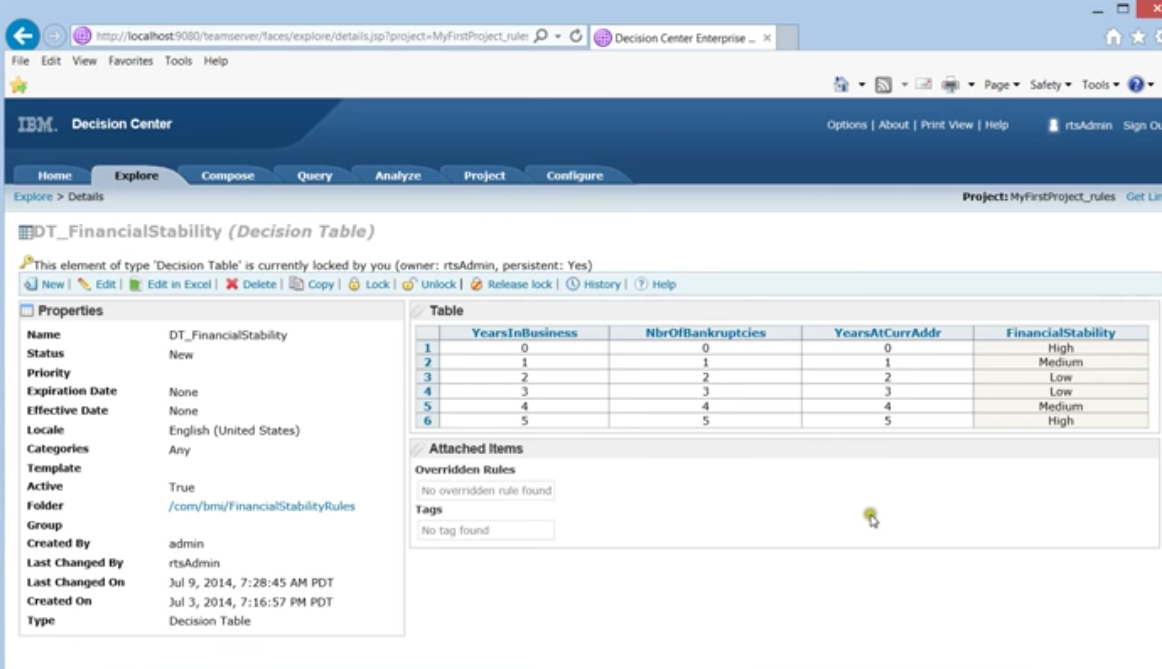Click the red X Delete icon
Screen dimensions: 1162x669
(x=232, y=284)
